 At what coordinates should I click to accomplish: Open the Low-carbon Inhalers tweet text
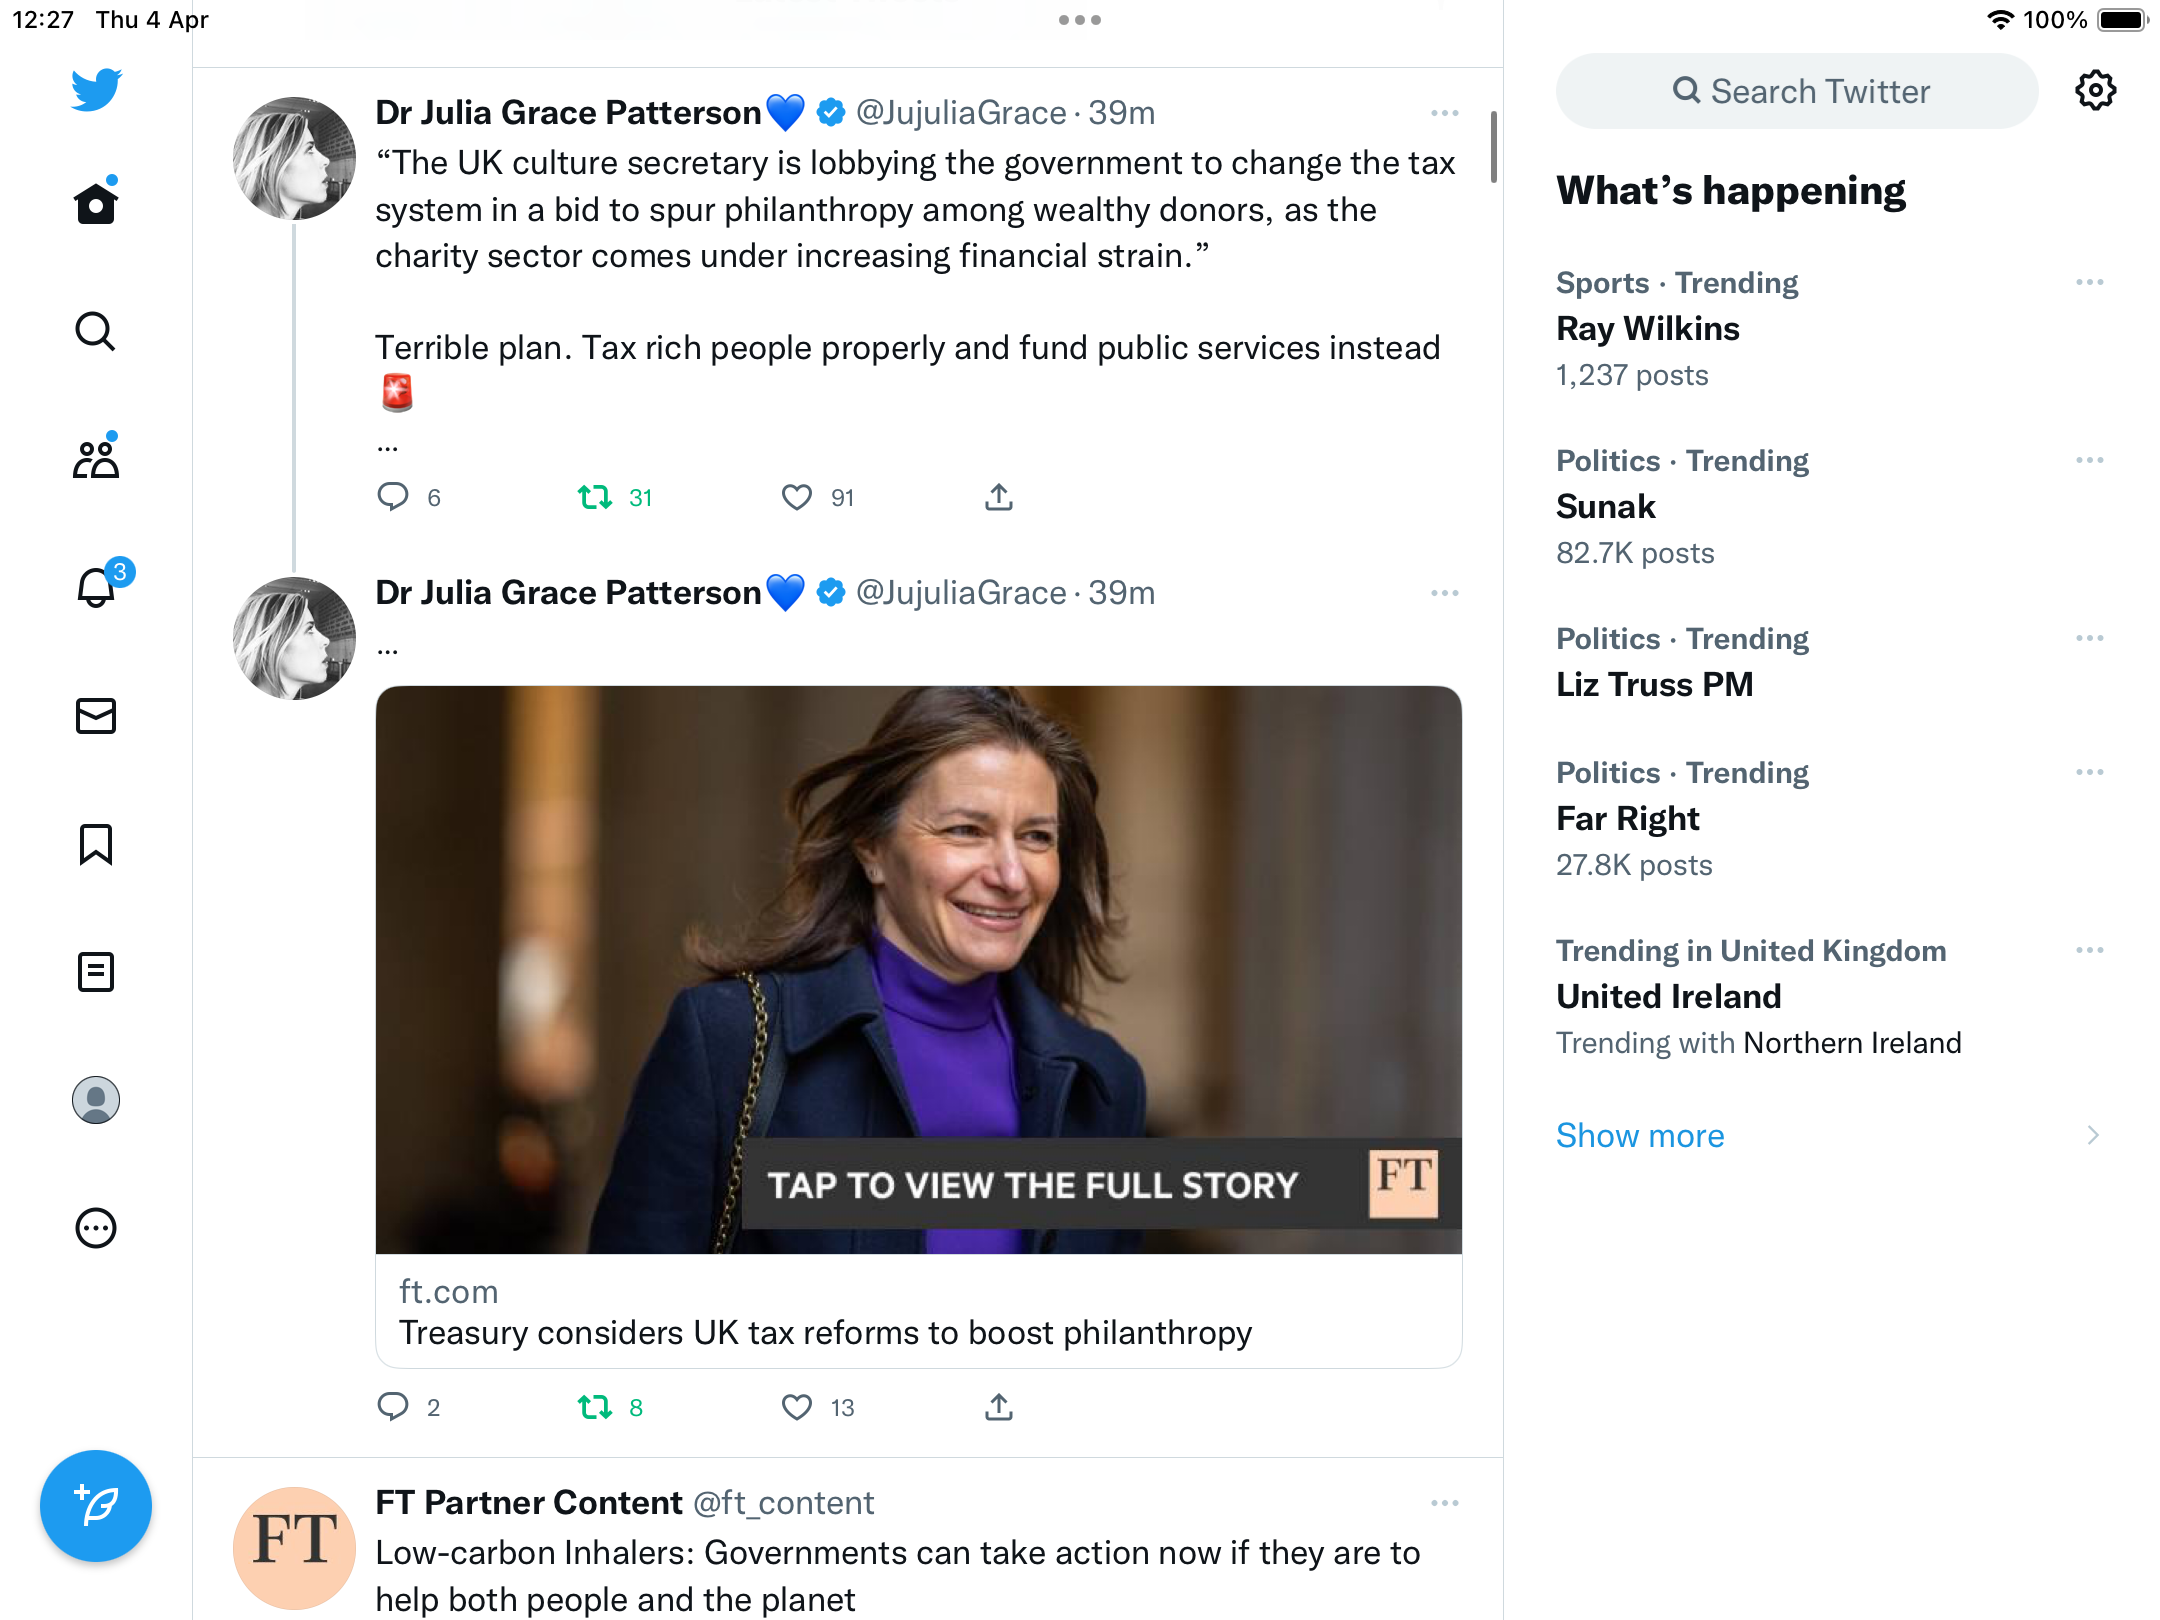[897, 1575]
